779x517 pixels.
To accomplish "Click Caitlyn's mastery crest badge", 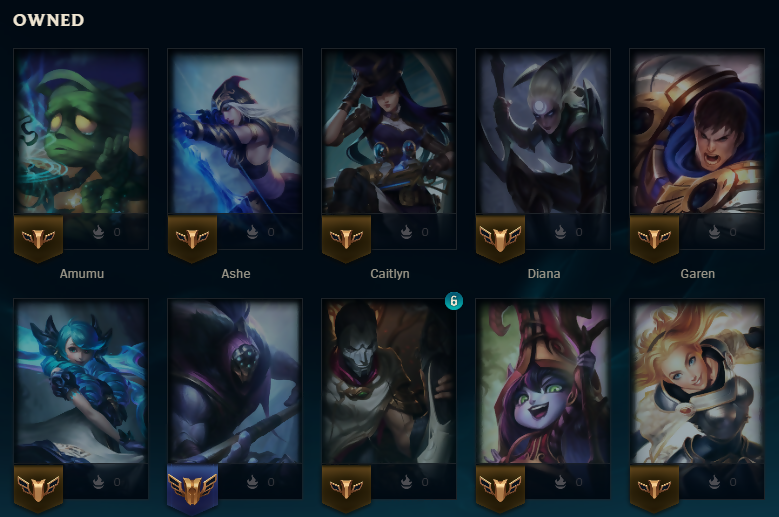I will [346, 239].
